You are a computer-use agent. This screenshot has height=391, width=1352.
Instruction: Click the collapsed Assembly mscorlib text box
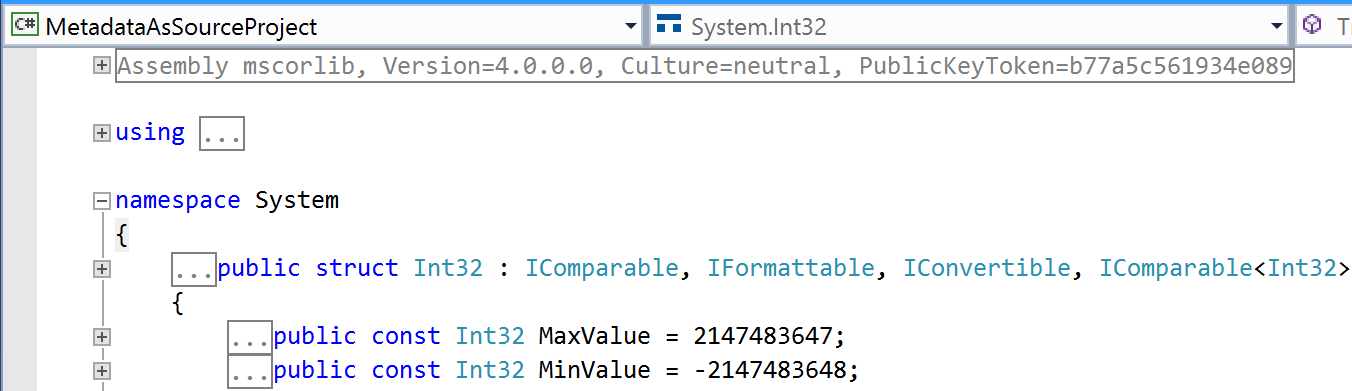click(705, 66)
